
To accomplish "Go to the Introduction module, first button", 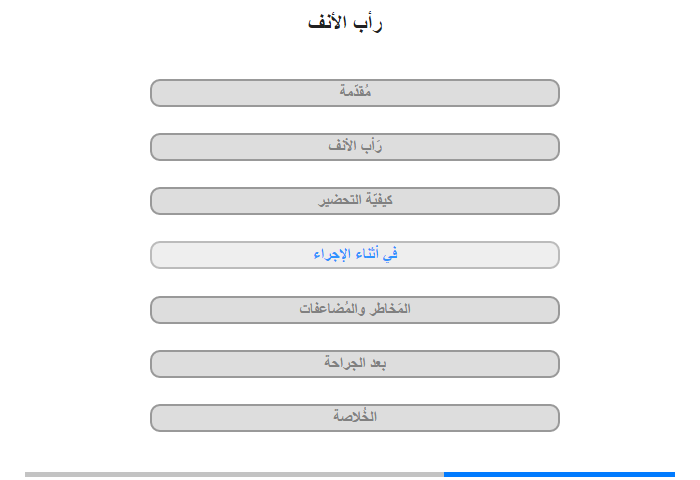I will [x=354, y=93].
